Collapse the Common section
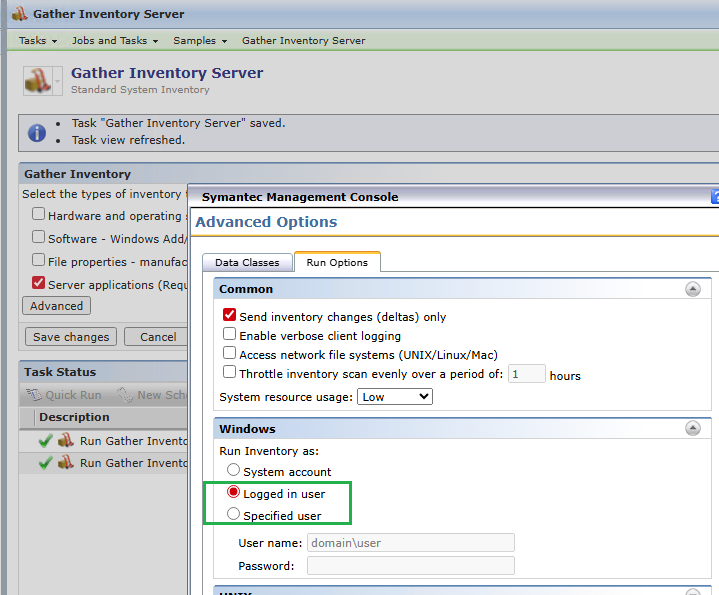The height and width of the screenshot is (595, 719). [x=693, y=289]
